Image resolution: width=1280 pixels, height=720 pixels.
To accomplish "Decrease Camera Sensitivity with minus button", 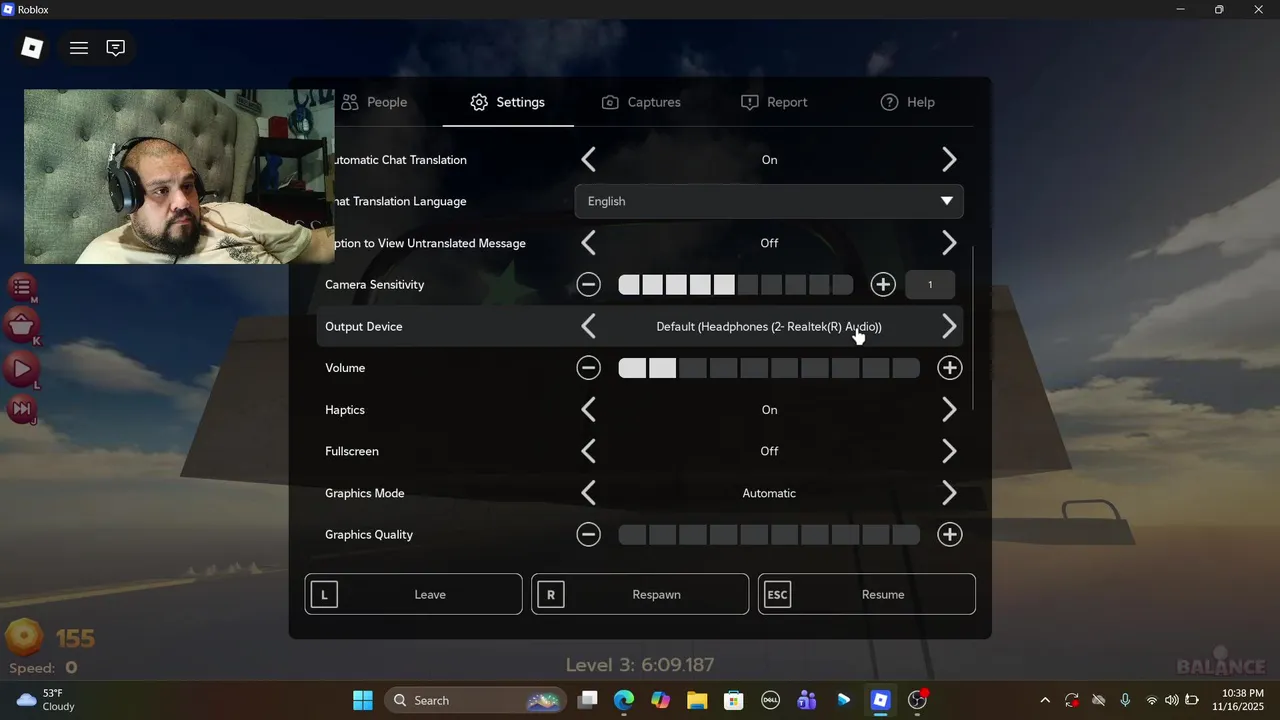I will [588, 285].
